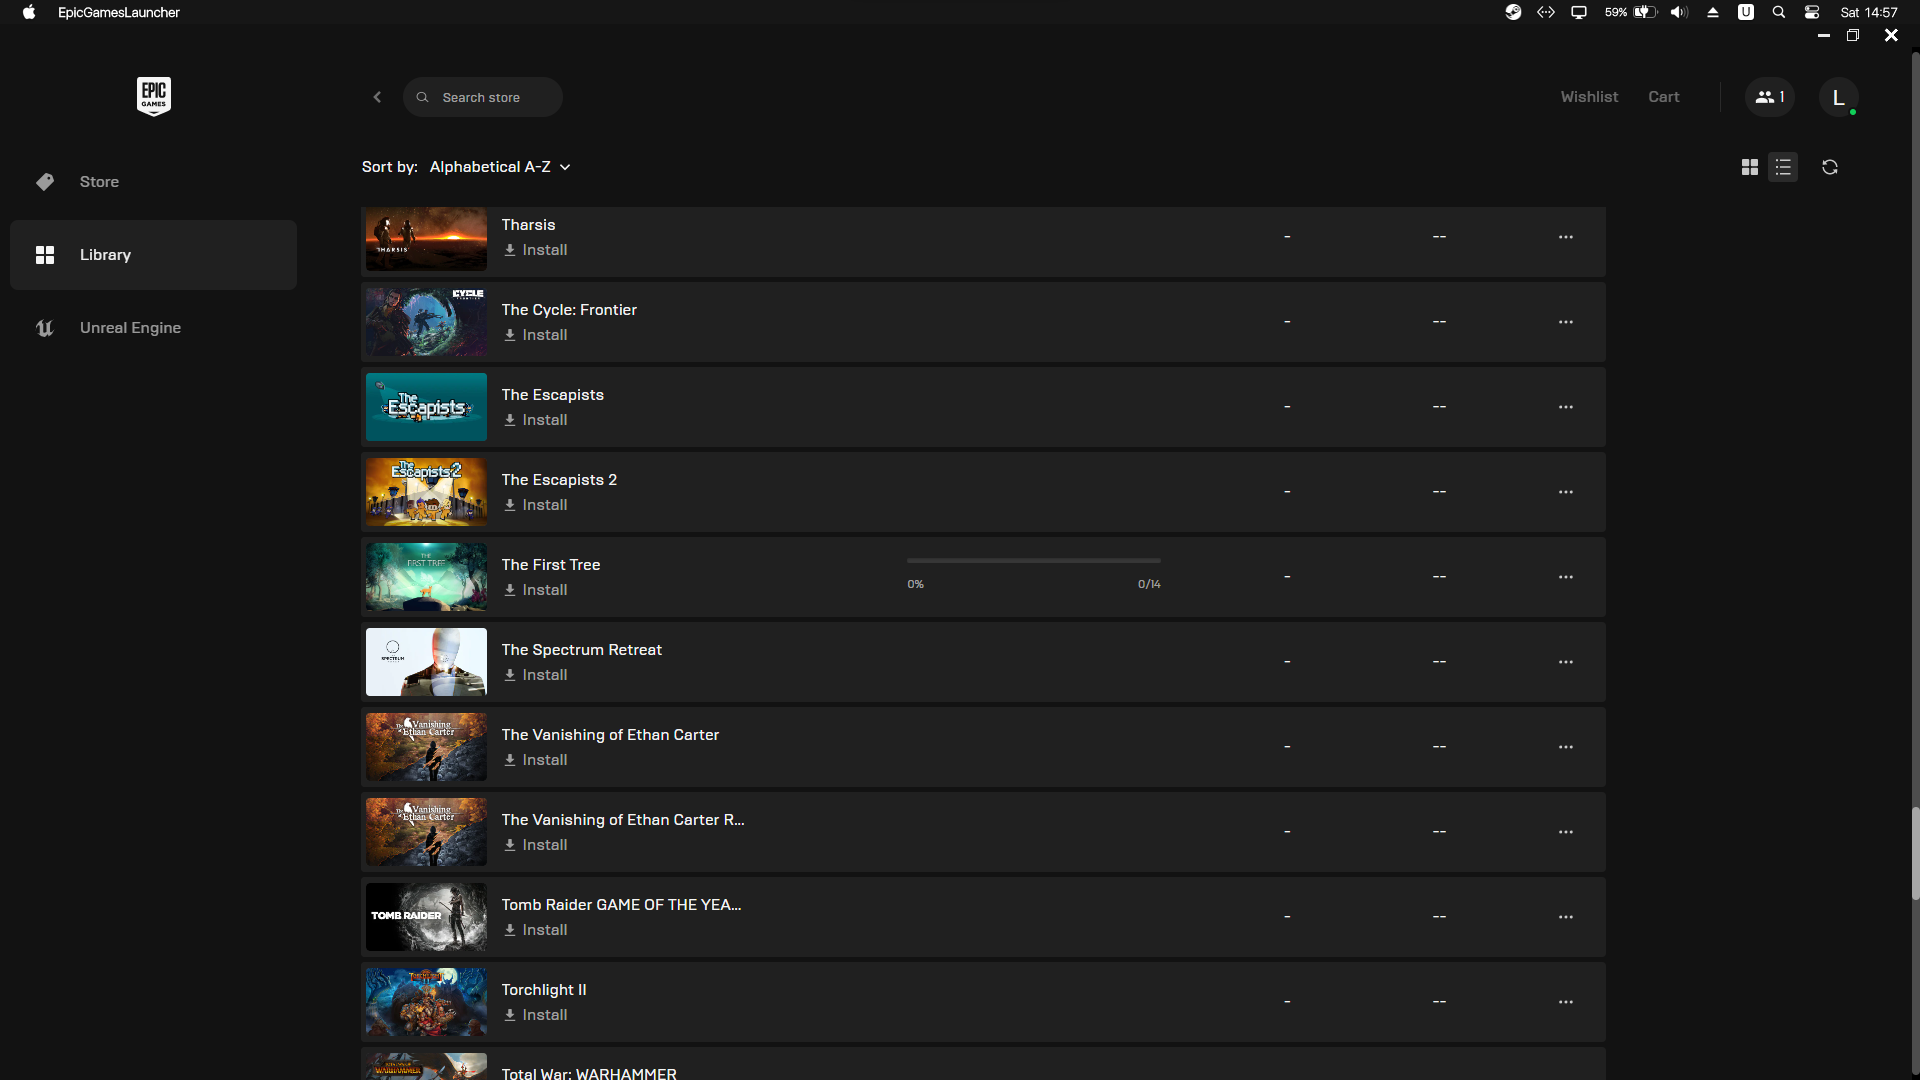Switch to grid view layout
The height and width of the screenshot is (1080, 1920).
coord(1749,167)
